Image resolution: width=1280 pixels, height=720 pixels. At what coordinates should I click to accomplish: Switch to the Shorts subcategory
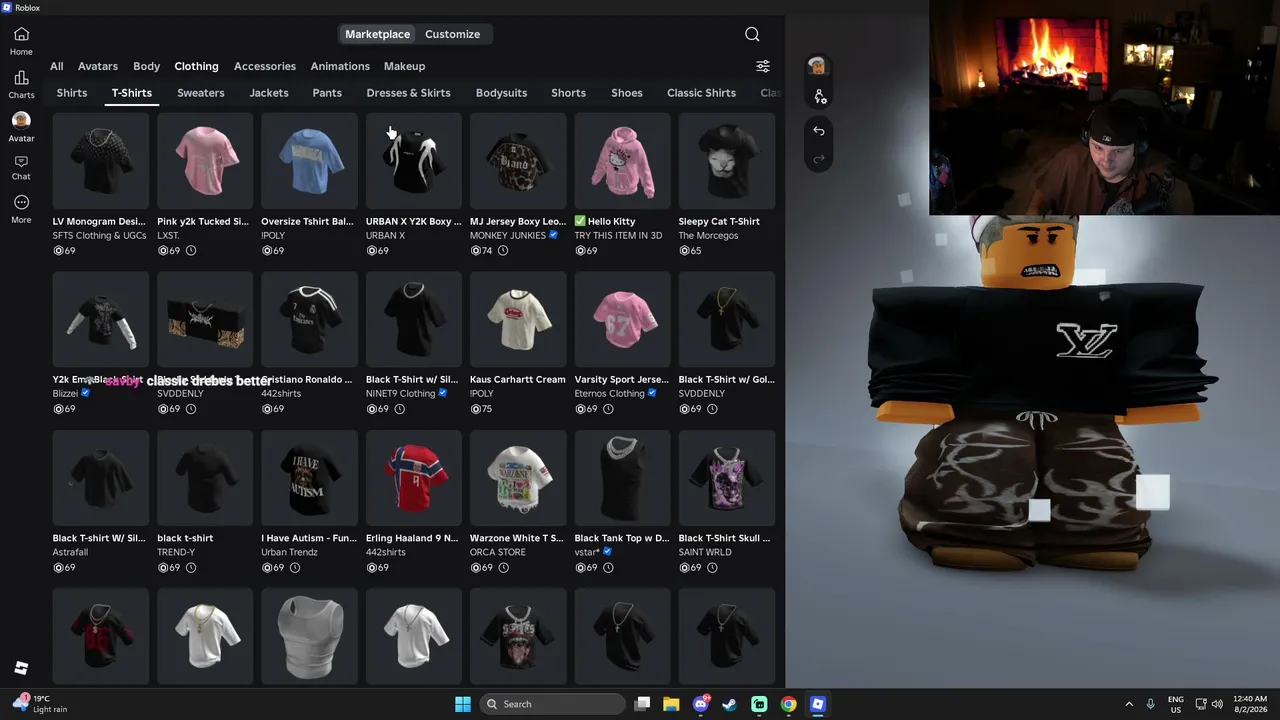coord(568,93)
